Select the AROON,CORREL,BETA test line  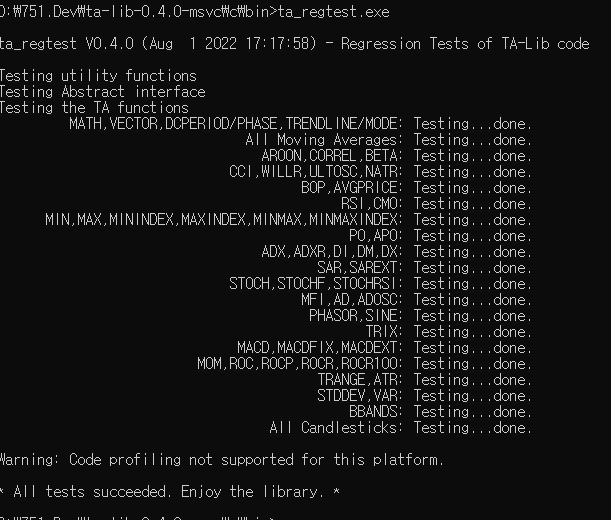[x=396, y=156]
